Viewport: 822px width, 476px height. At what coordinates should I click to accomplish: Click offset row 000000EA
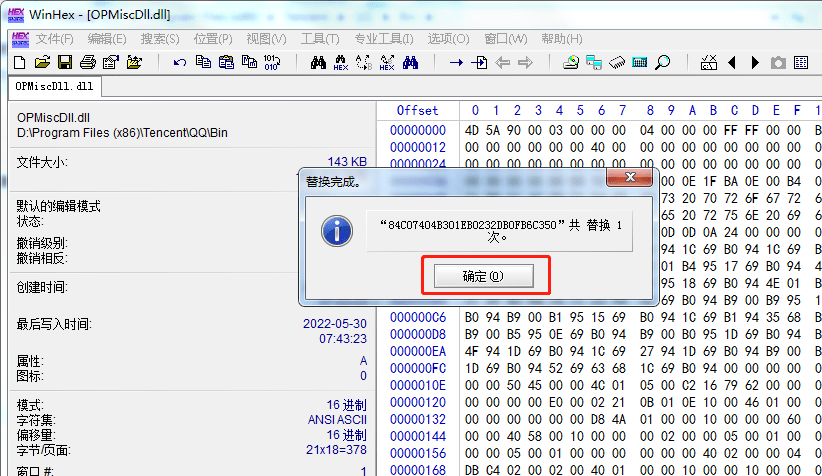(x=418, y=351)
